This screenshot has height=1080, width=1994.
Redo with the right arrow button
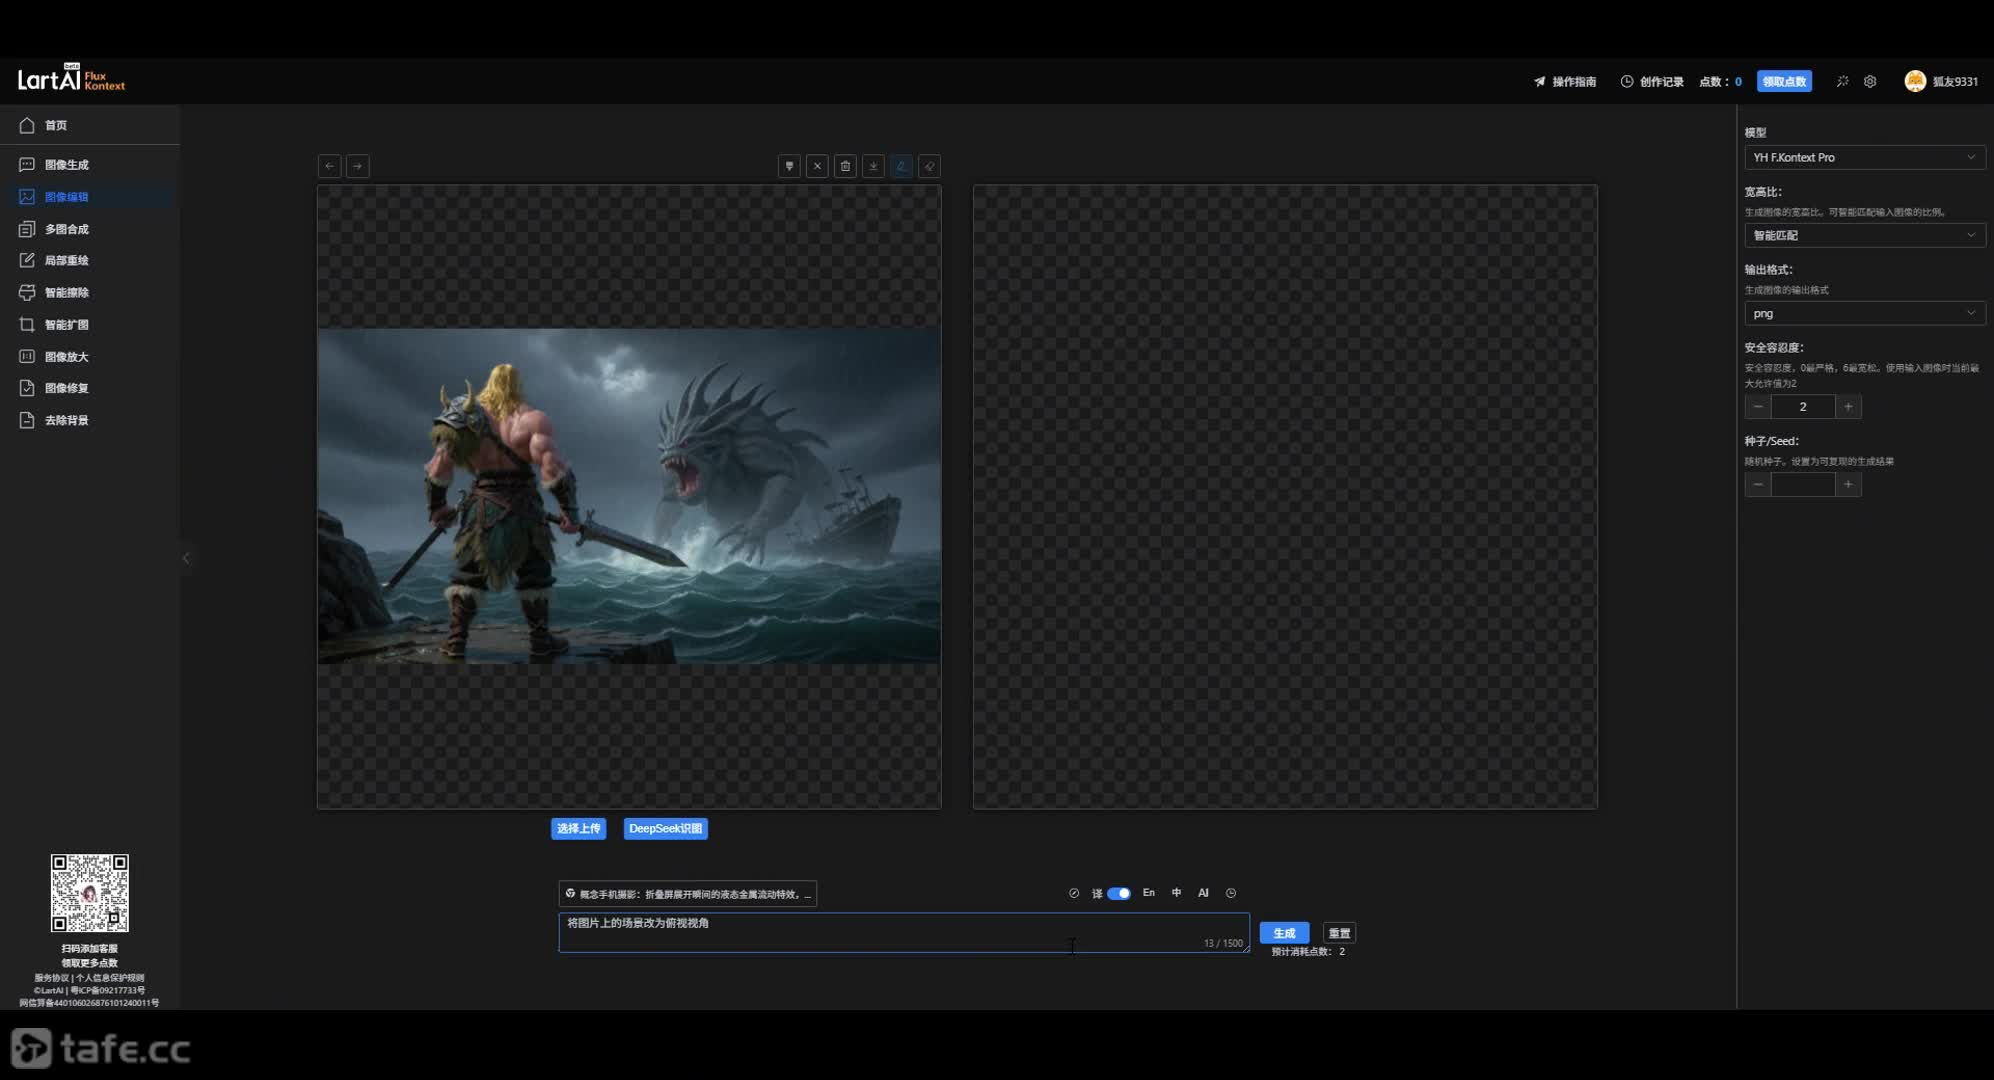(x=357, y=166)
